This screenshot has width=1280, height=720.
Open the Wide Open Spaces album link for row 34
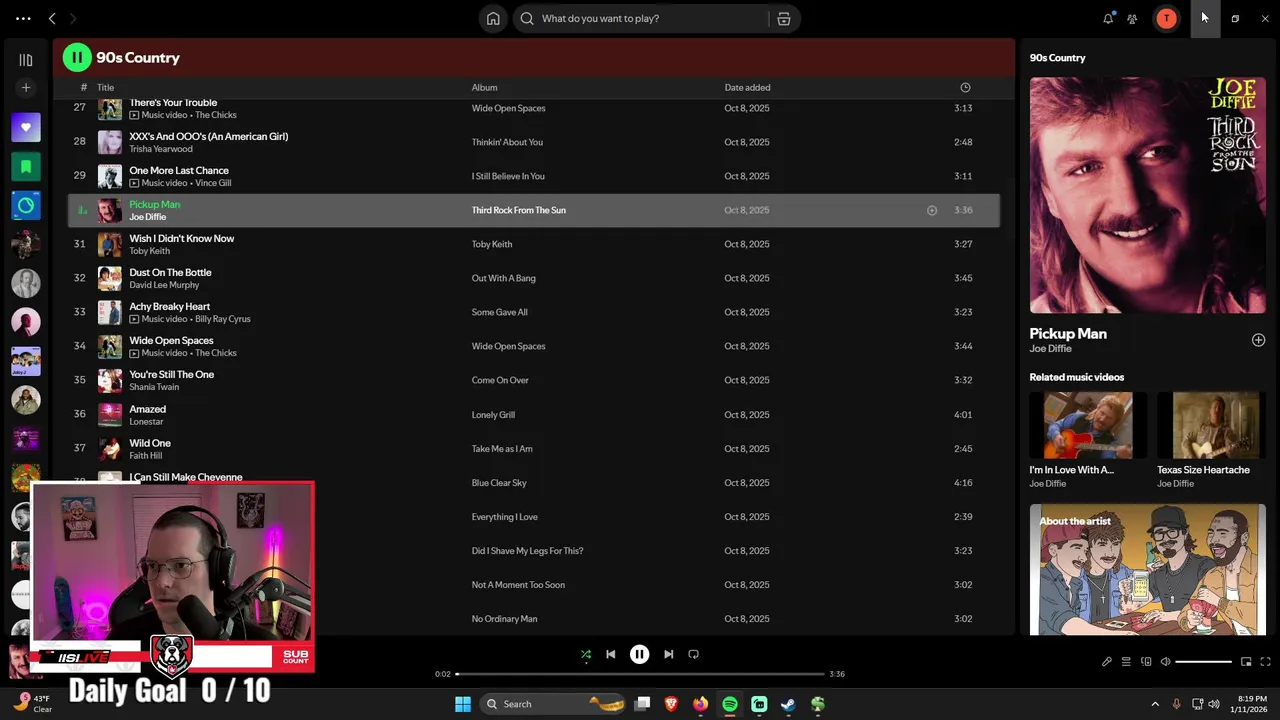[x=508, y=346]
